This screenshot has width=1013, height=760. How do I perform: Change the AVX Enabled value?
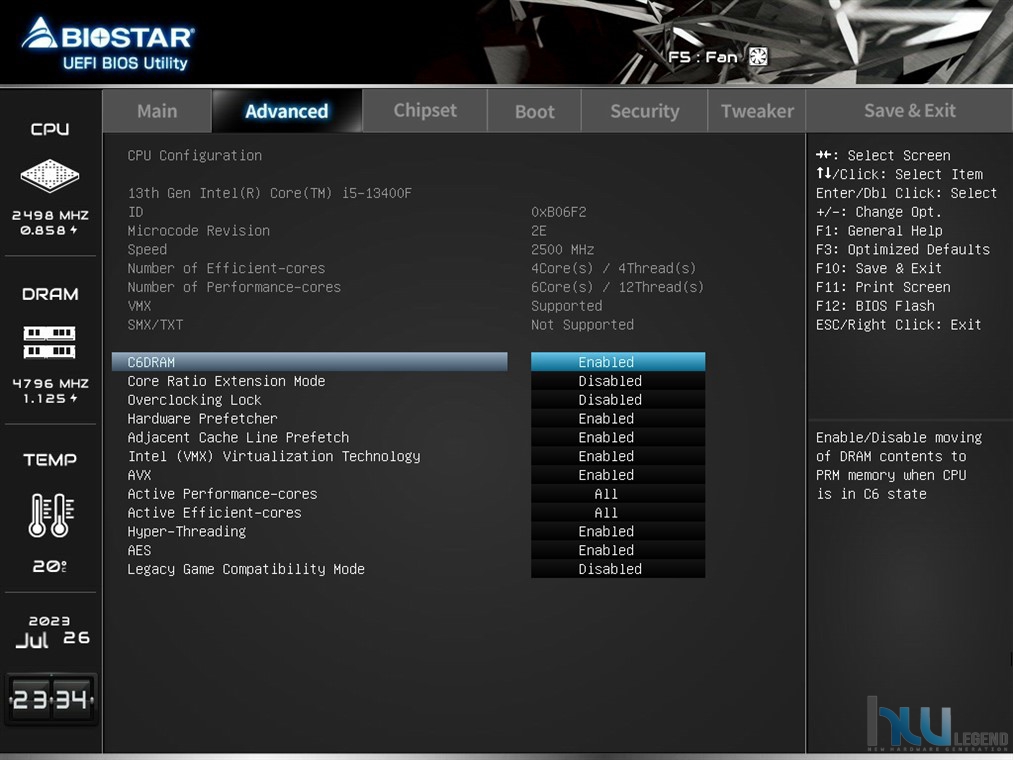(x=618, y=474)
